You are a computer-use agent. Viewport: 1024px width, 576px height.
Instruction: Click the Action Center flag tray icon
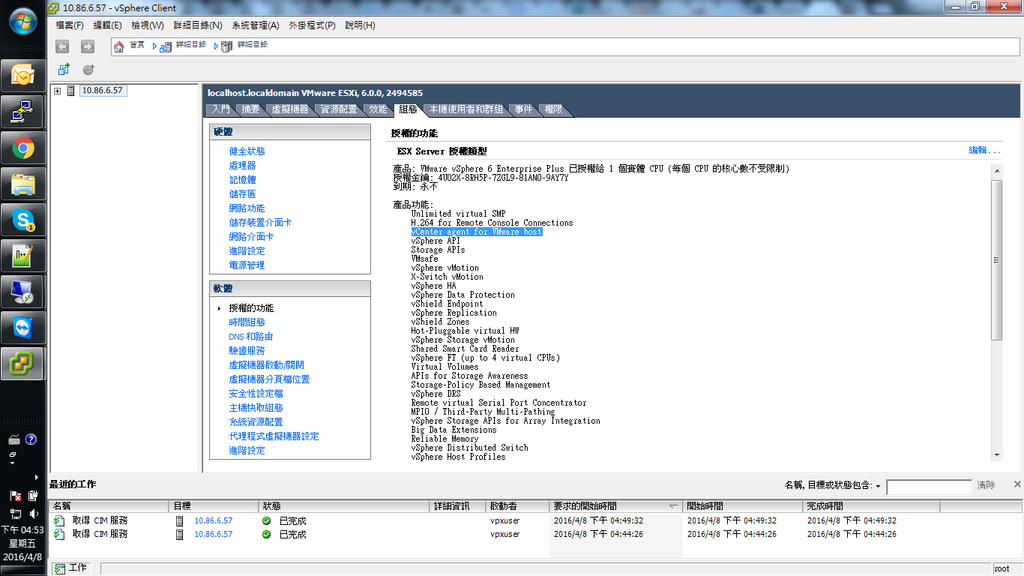(16, 496)
